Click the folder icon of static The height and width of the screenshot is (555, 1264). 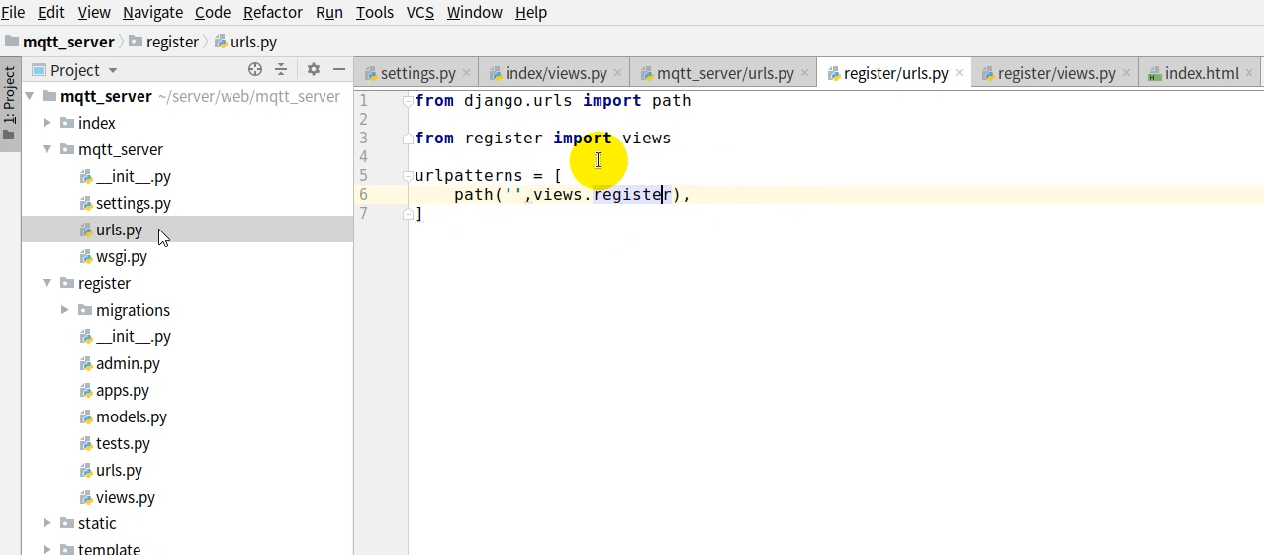tap(67, 523)
